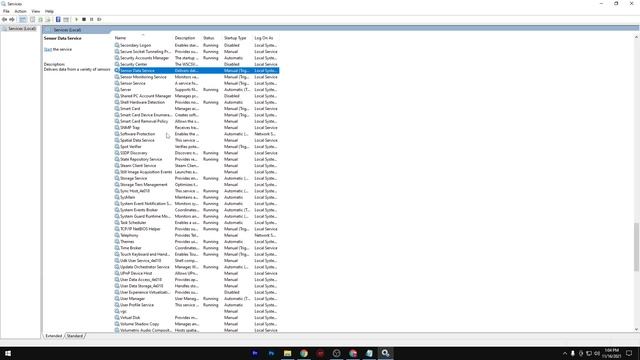
Task: Open Properties from the toolbar icon
Action: point(33,19)
